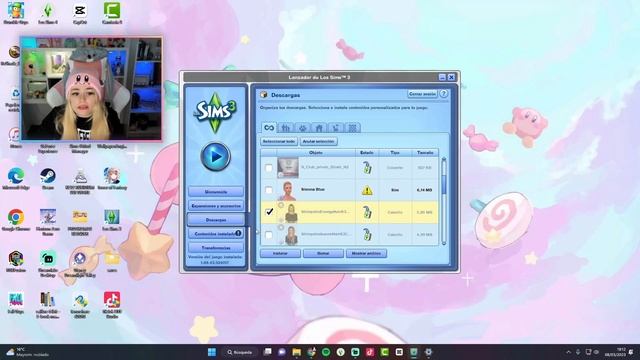Click the highlighted row's green status icon
Viewport: 640px width, 360px height.
[x=367, y=212]
